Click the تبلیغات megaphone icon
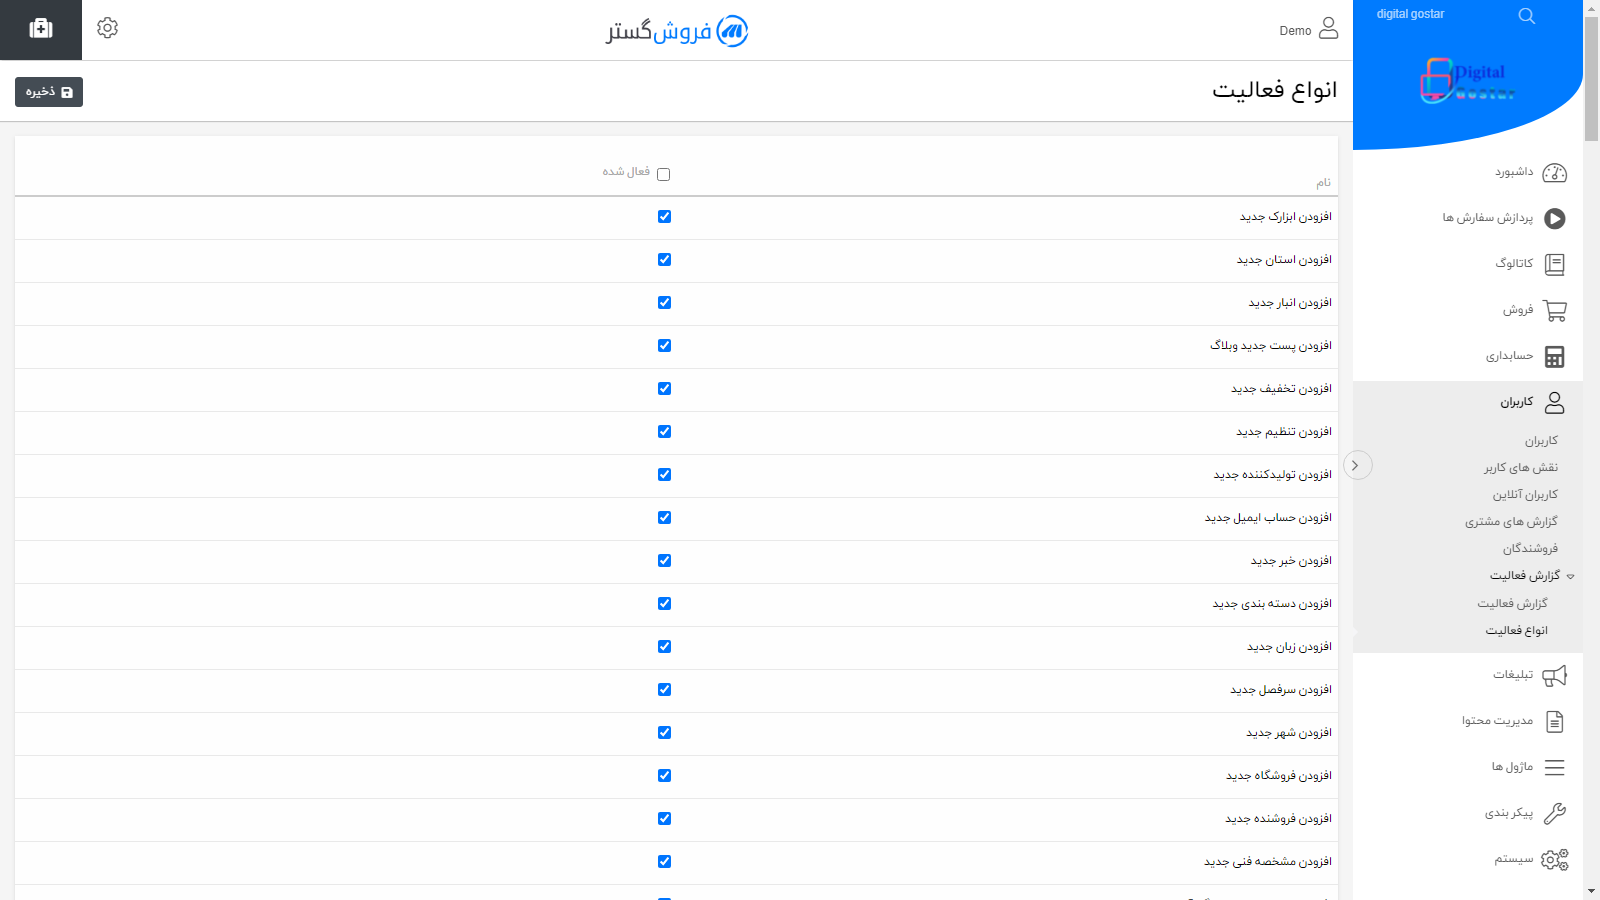Image resolution: width=1600 pixels, height=900 pixels. [1554, 675]
